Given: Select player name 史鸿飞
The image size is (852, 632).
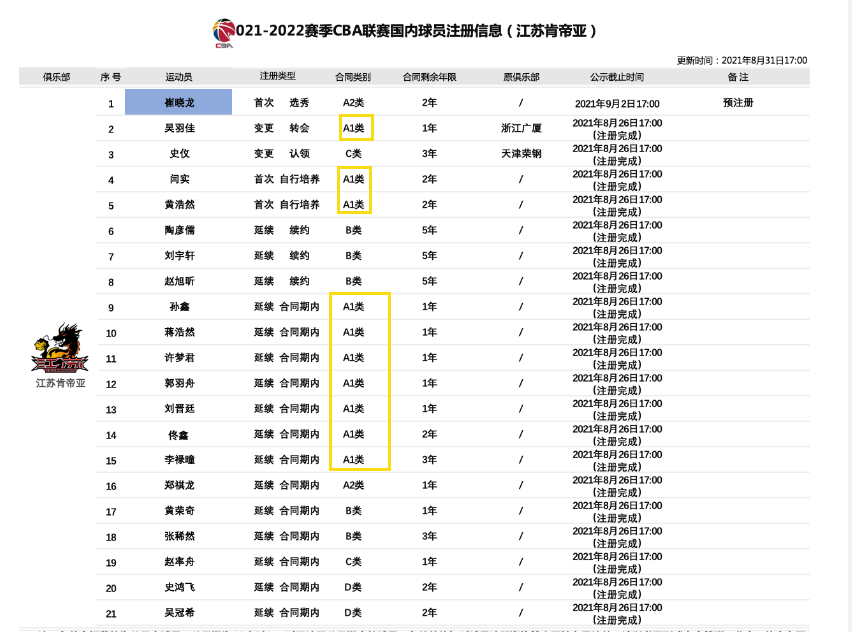Looking at the screenshot, I should [179, 587].
